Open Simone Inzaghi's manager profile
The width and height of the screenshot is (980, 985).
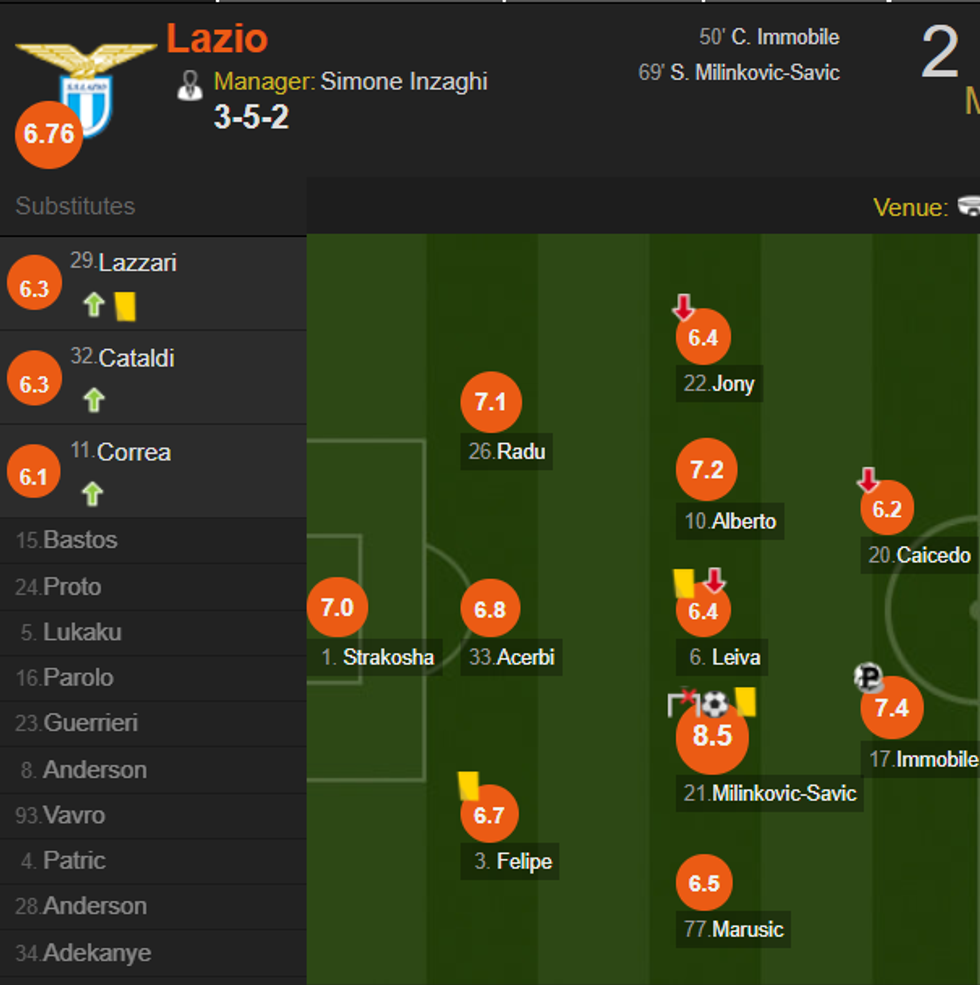(401, 81)
